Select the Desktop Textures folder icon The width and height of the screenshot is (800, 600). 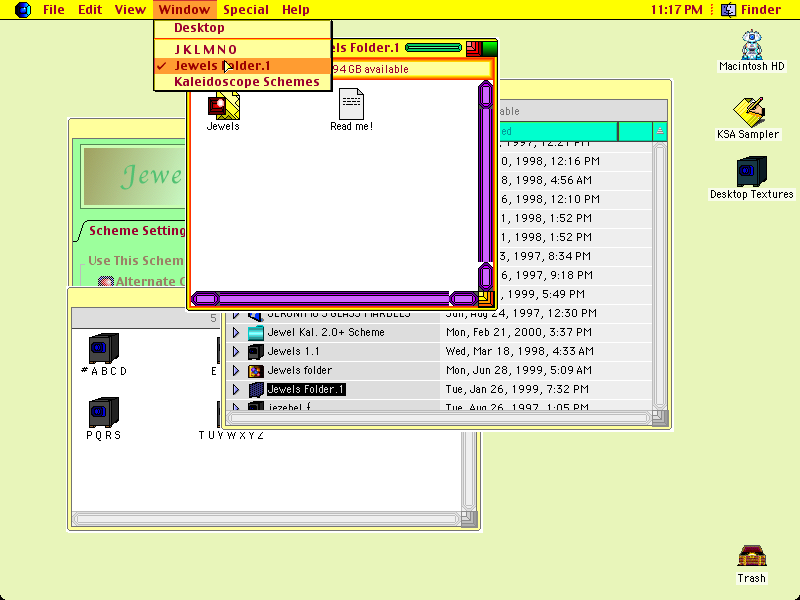coord(752,171)
